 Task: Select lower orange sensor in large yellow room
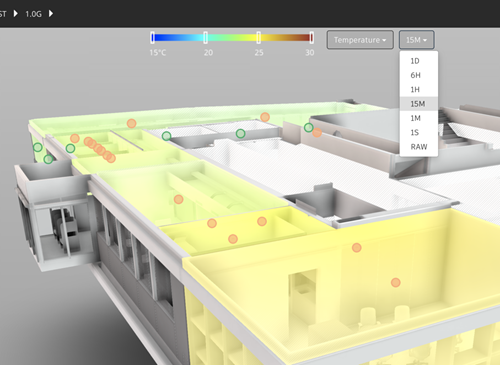(396, 283)
